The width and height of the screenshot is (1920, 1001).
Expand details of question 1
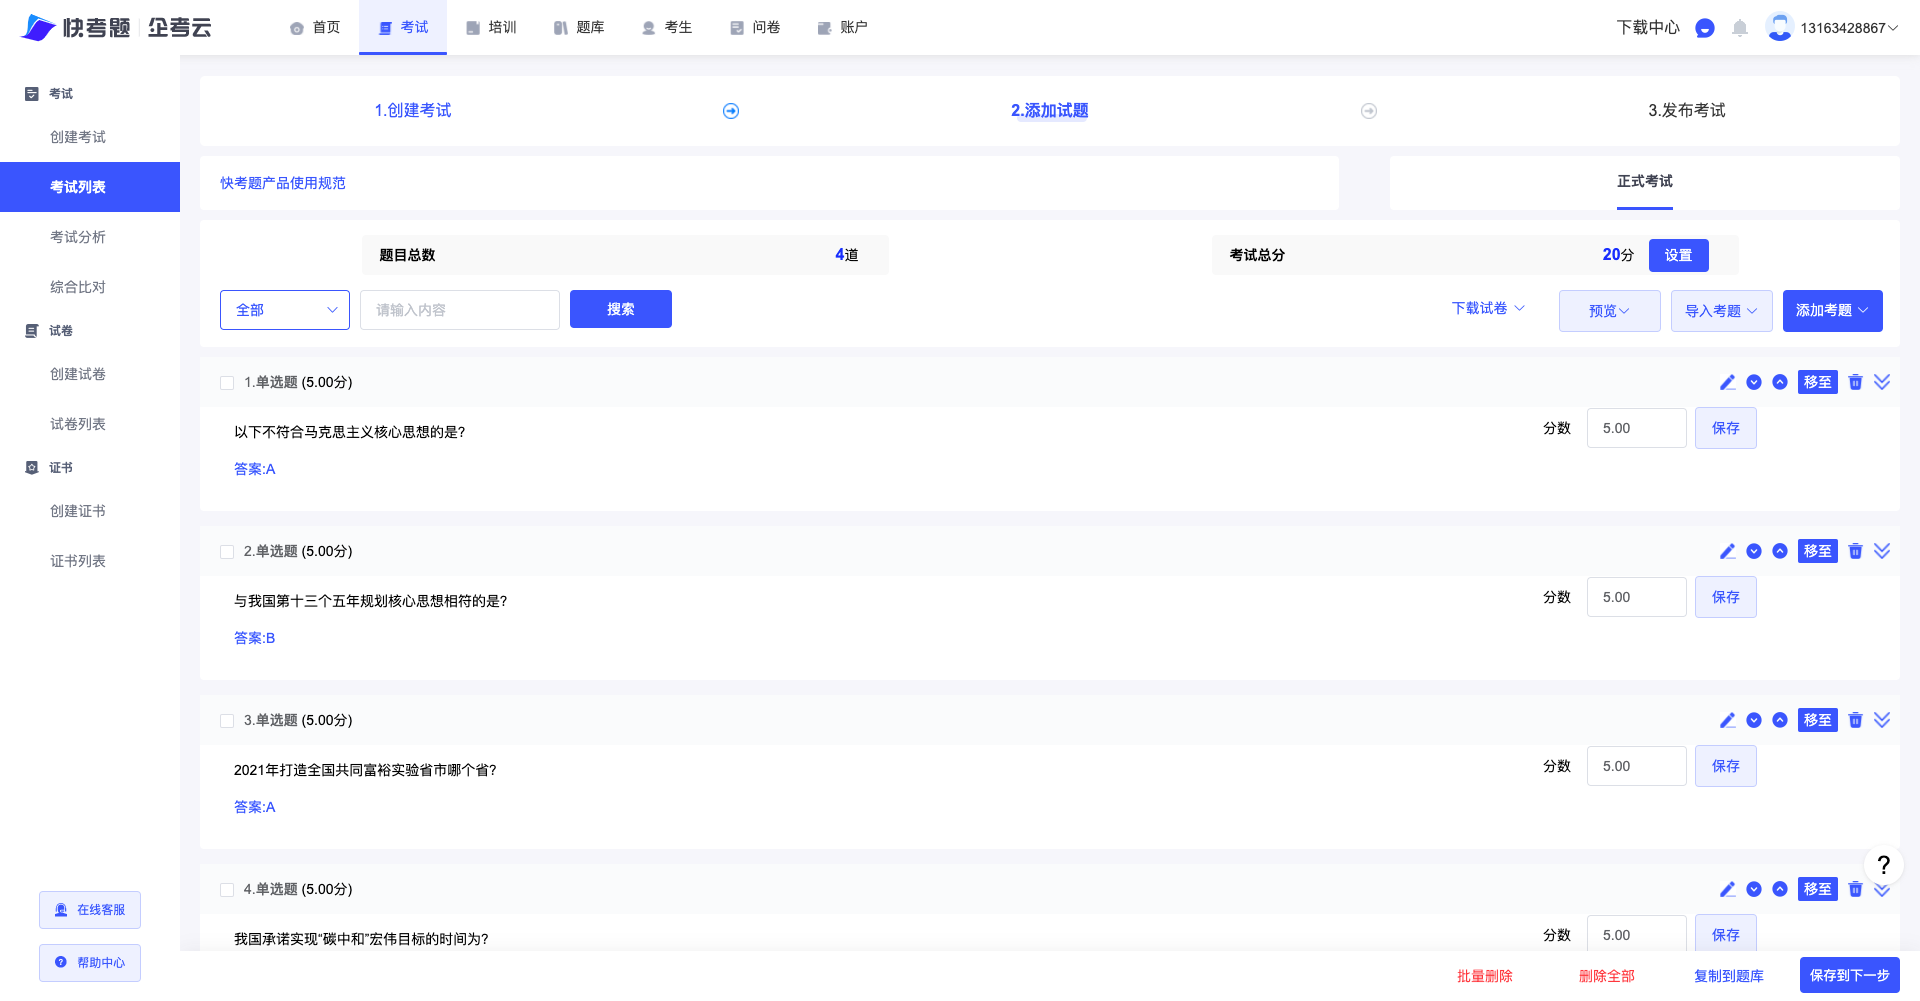(x=1882, y=382)
